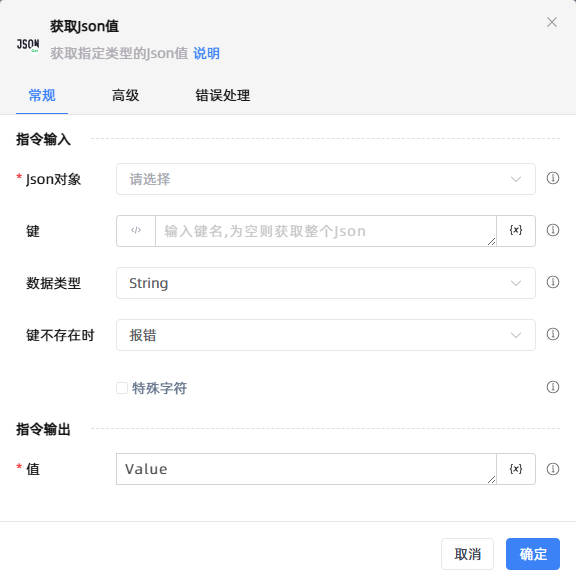
Task: Switch to the 常规 tab
Action: pos(42,96)
